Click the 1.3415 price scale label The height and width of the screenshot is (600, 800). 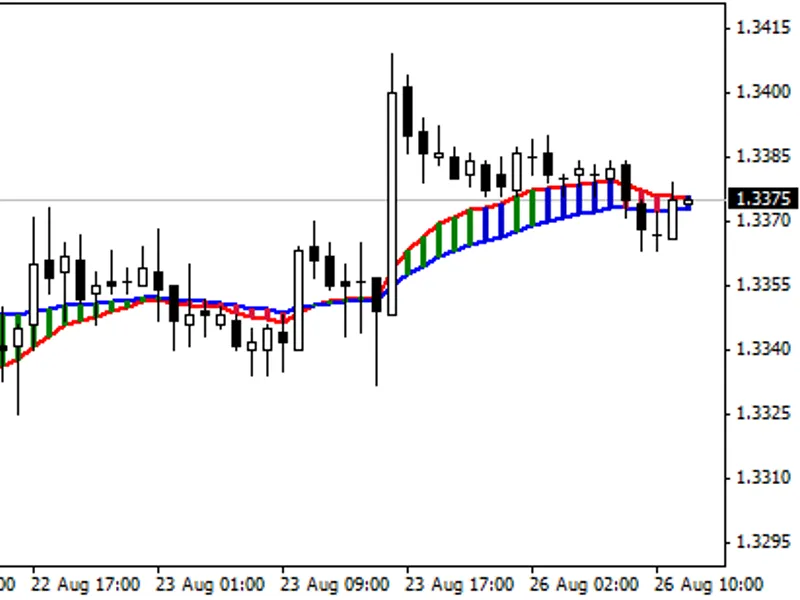point(764,27)
